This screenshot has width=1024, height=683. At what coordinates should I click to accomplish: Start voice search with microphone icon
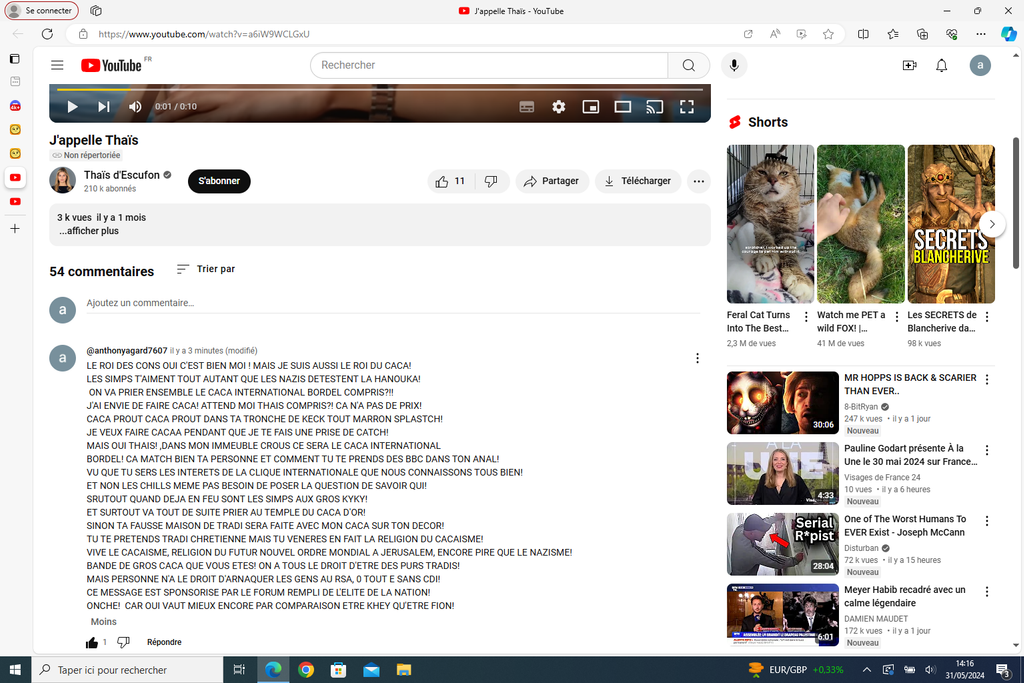coord(734,65)
